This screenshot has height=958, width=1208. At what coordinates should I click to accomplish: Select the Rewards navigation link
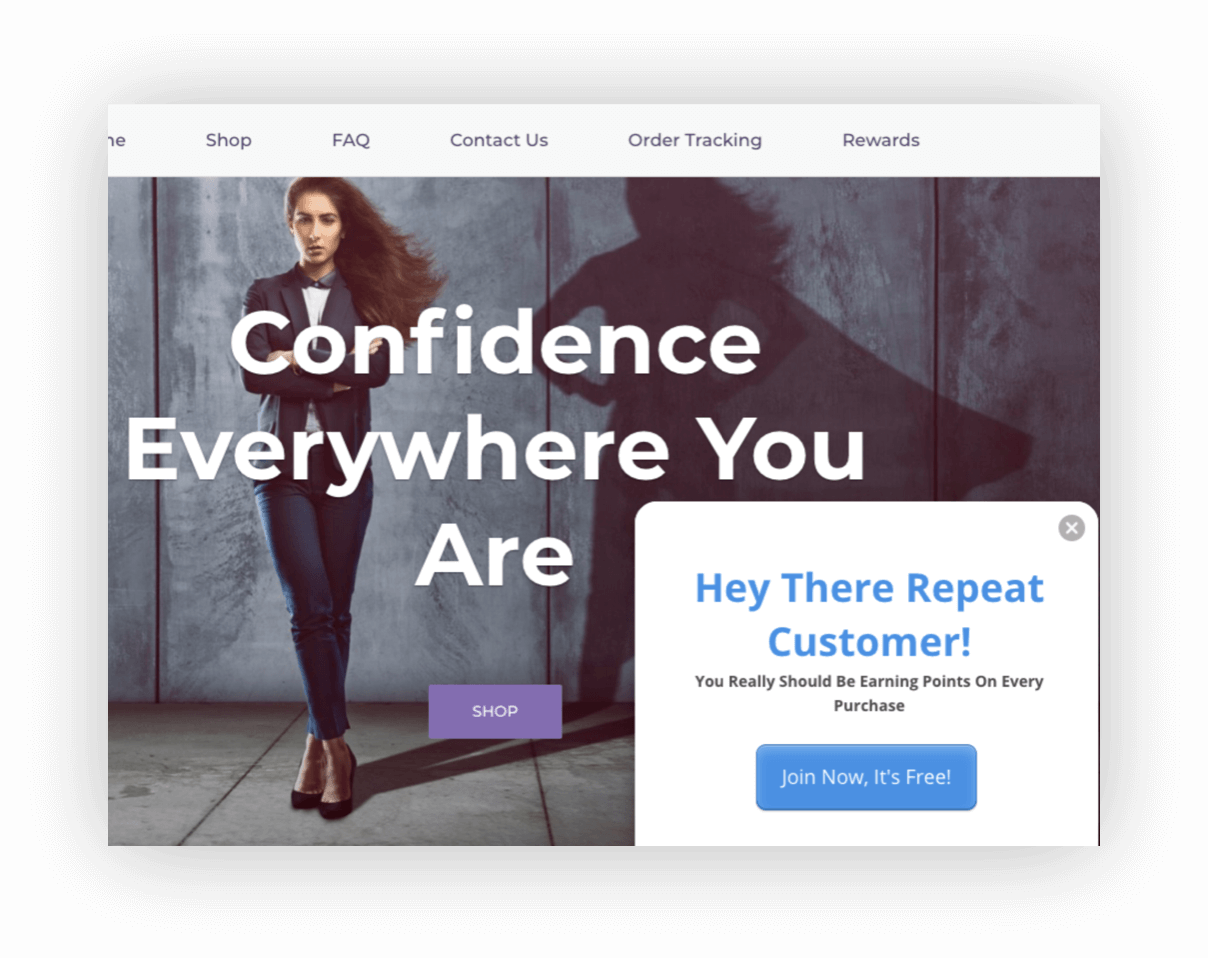coord(881,140)
